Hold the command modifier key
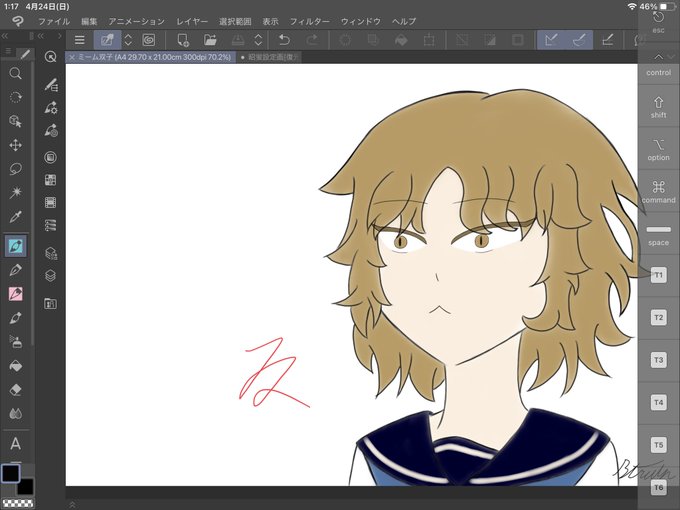 [x=658, y=192]
